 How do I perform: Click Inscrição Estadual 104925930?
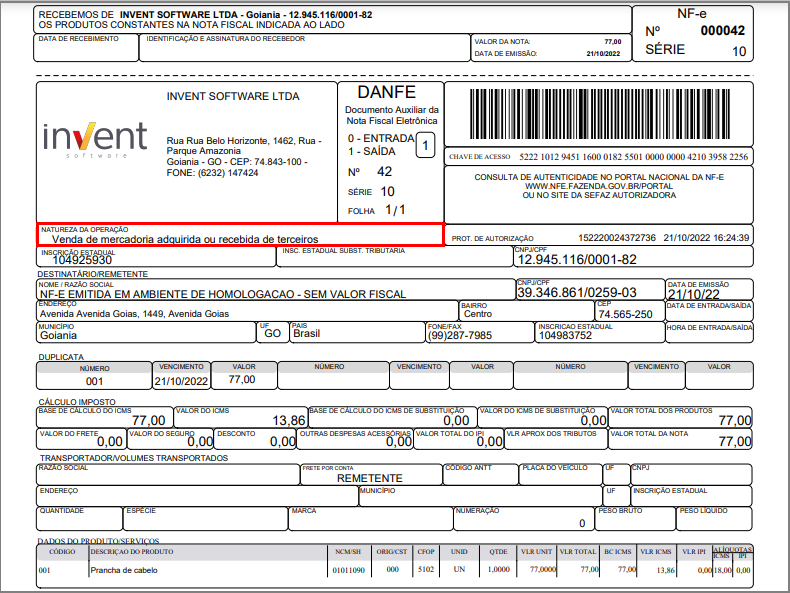coord(82,260)
